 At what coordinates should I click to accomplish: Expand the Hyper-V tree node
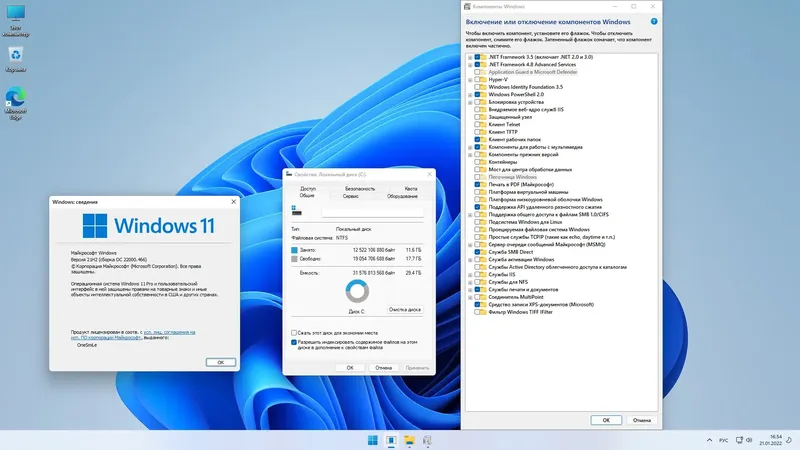pyautogui.click(x=470, y=80)
